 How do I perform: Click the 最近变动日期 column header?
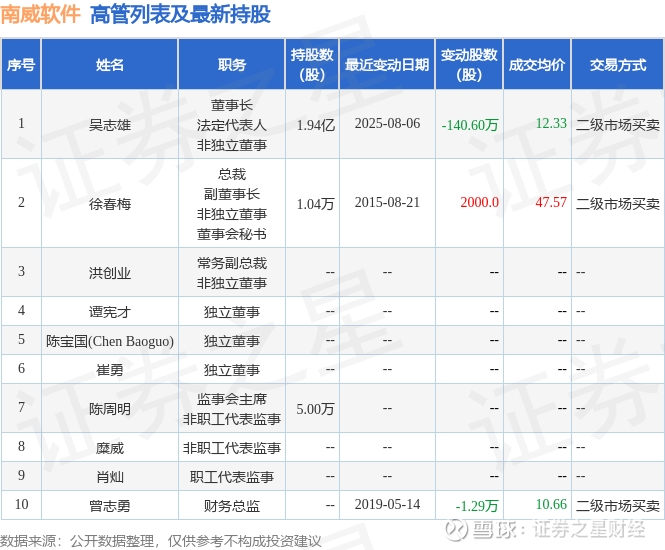387,65
